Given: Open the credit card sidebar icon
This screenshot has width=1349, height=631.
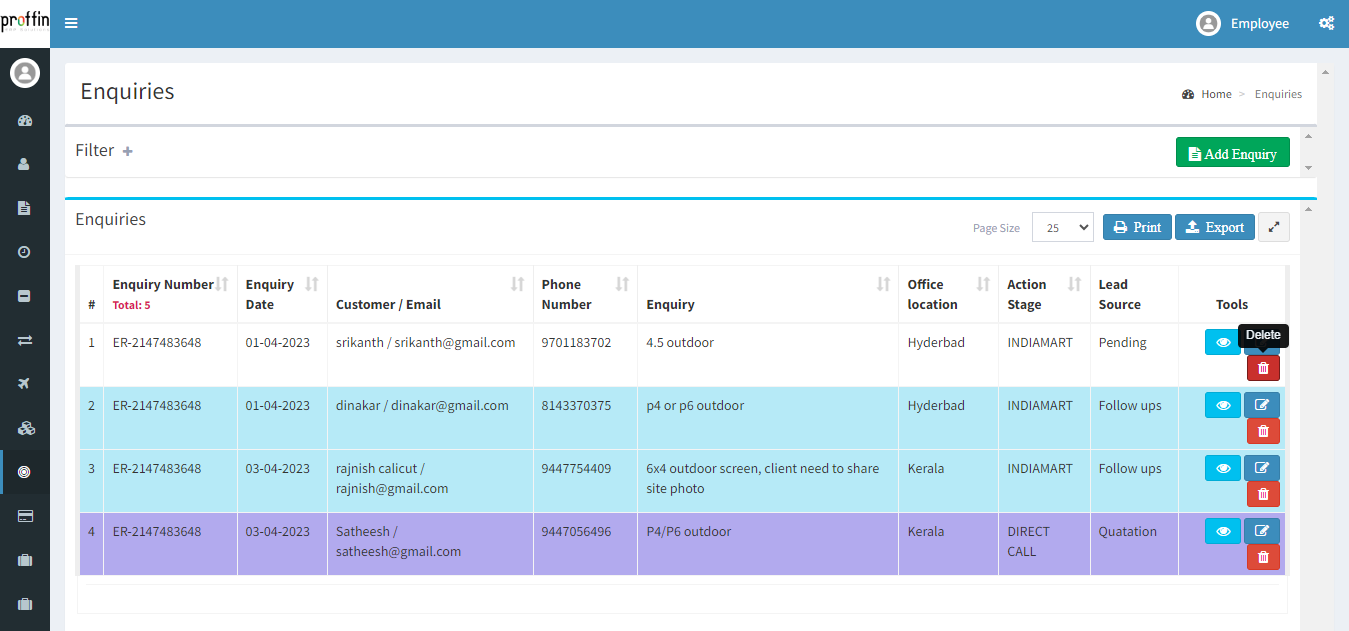Looking at the screenshot, I should pos(25,516).
